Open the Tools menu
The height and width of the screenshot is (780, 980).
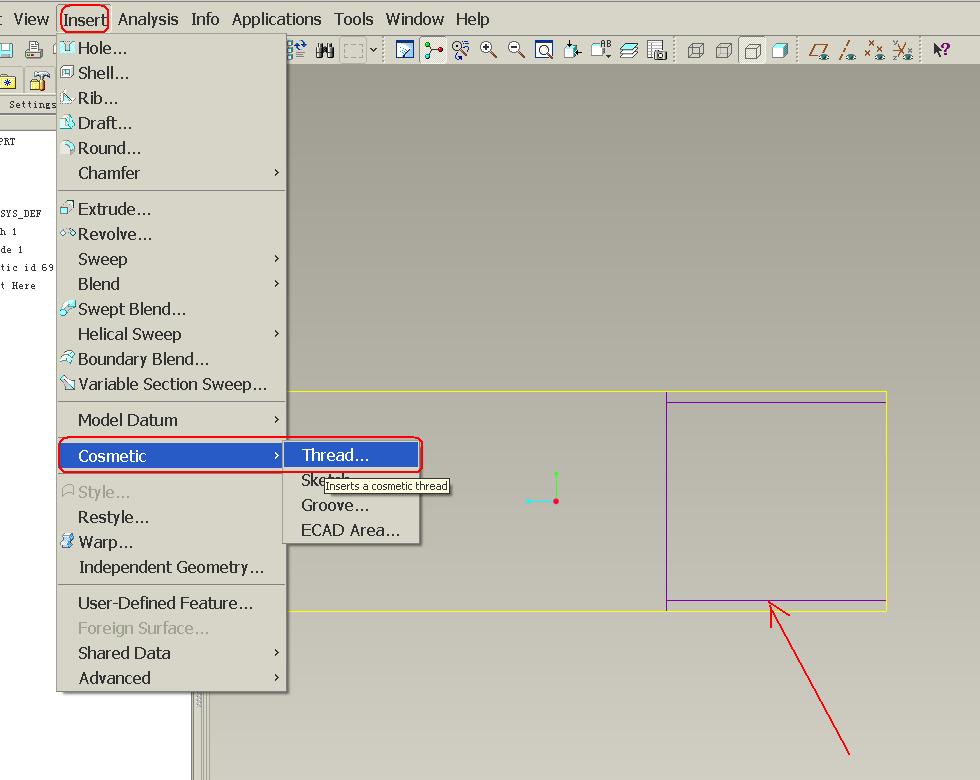(353, 19)
